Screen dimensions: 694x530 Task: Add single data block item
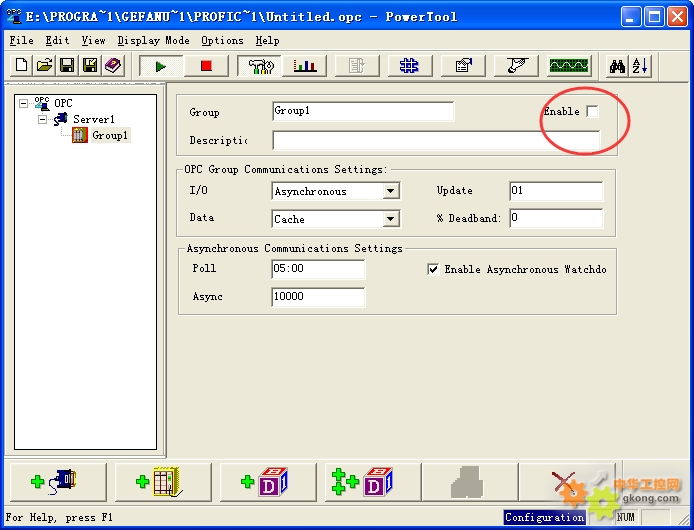(268, 482)
